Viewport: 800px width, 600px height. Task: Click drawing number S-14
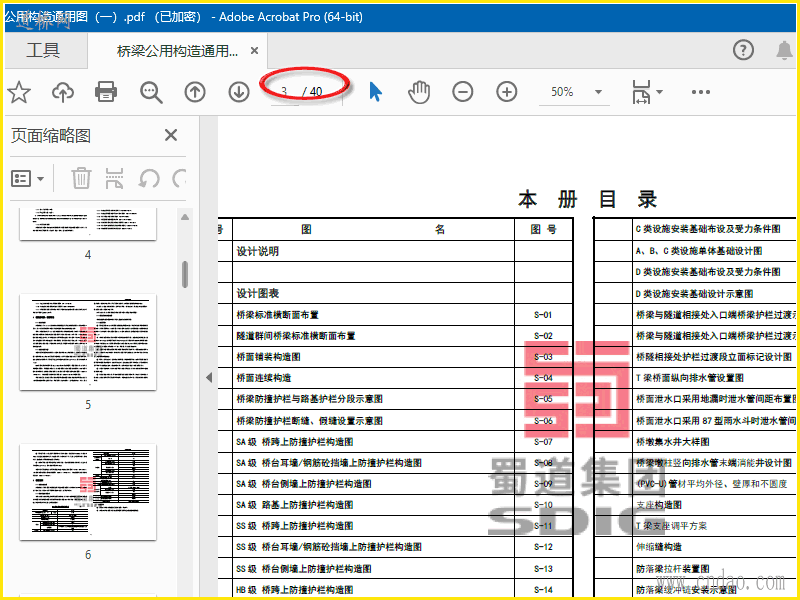[543, 589]
